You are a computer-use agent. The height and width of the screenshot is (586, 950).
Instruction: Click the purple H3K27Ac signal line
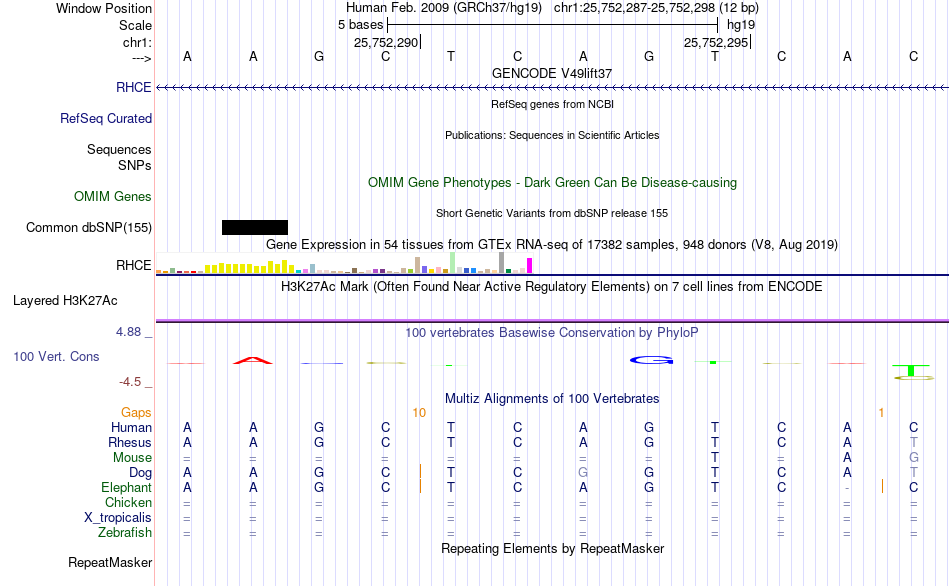point(552,321)
